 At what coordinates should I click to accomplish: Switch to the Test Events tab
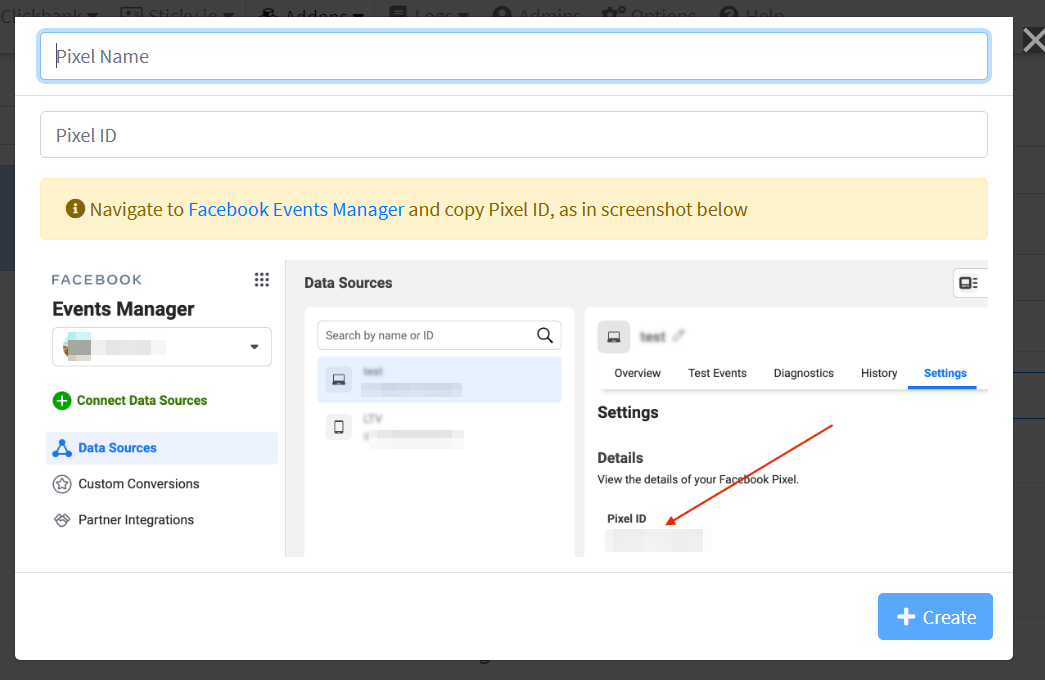[717, 373]
